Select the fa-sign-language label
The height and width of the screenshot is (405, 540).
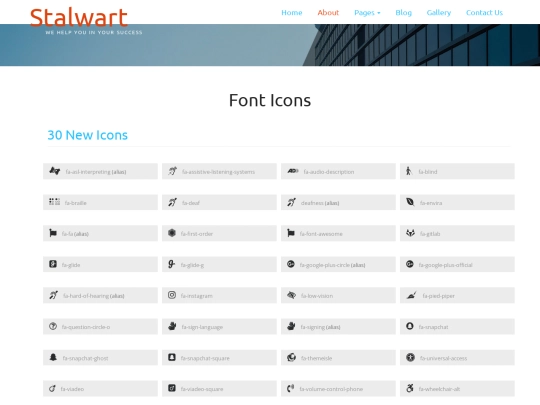point(202,327)
